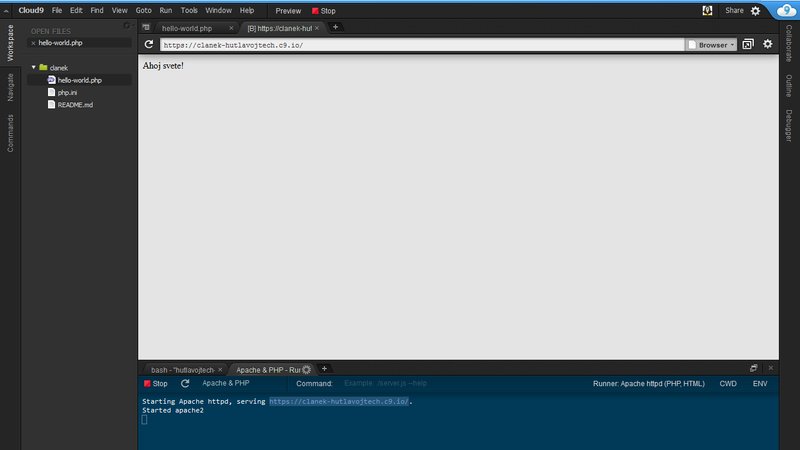Close the browser preview tab
This screenshot has height=450, width=800.
[317, 28]
